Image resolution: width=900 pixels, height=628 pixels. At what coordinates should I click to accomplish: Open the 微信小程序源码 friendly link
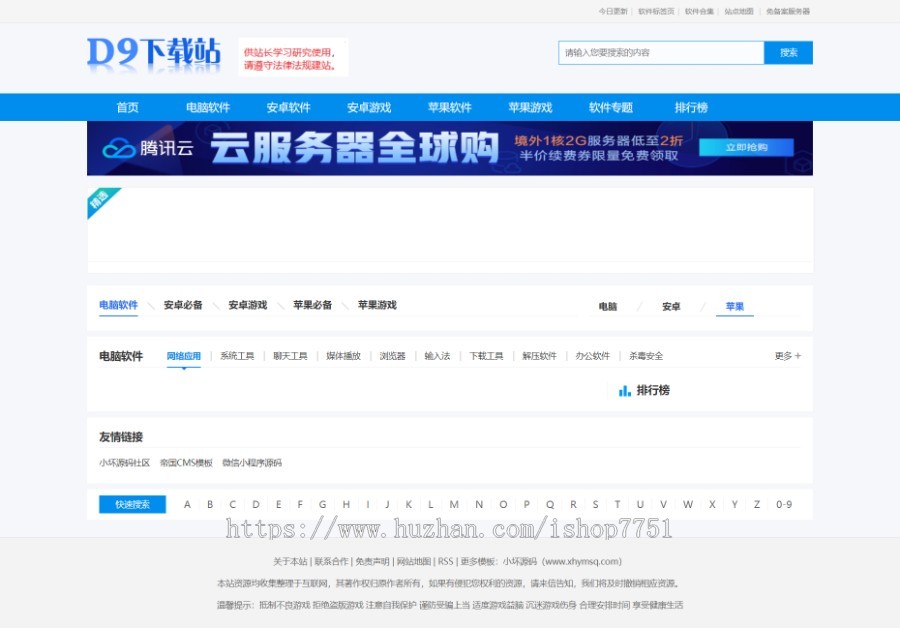pos(252,463)
